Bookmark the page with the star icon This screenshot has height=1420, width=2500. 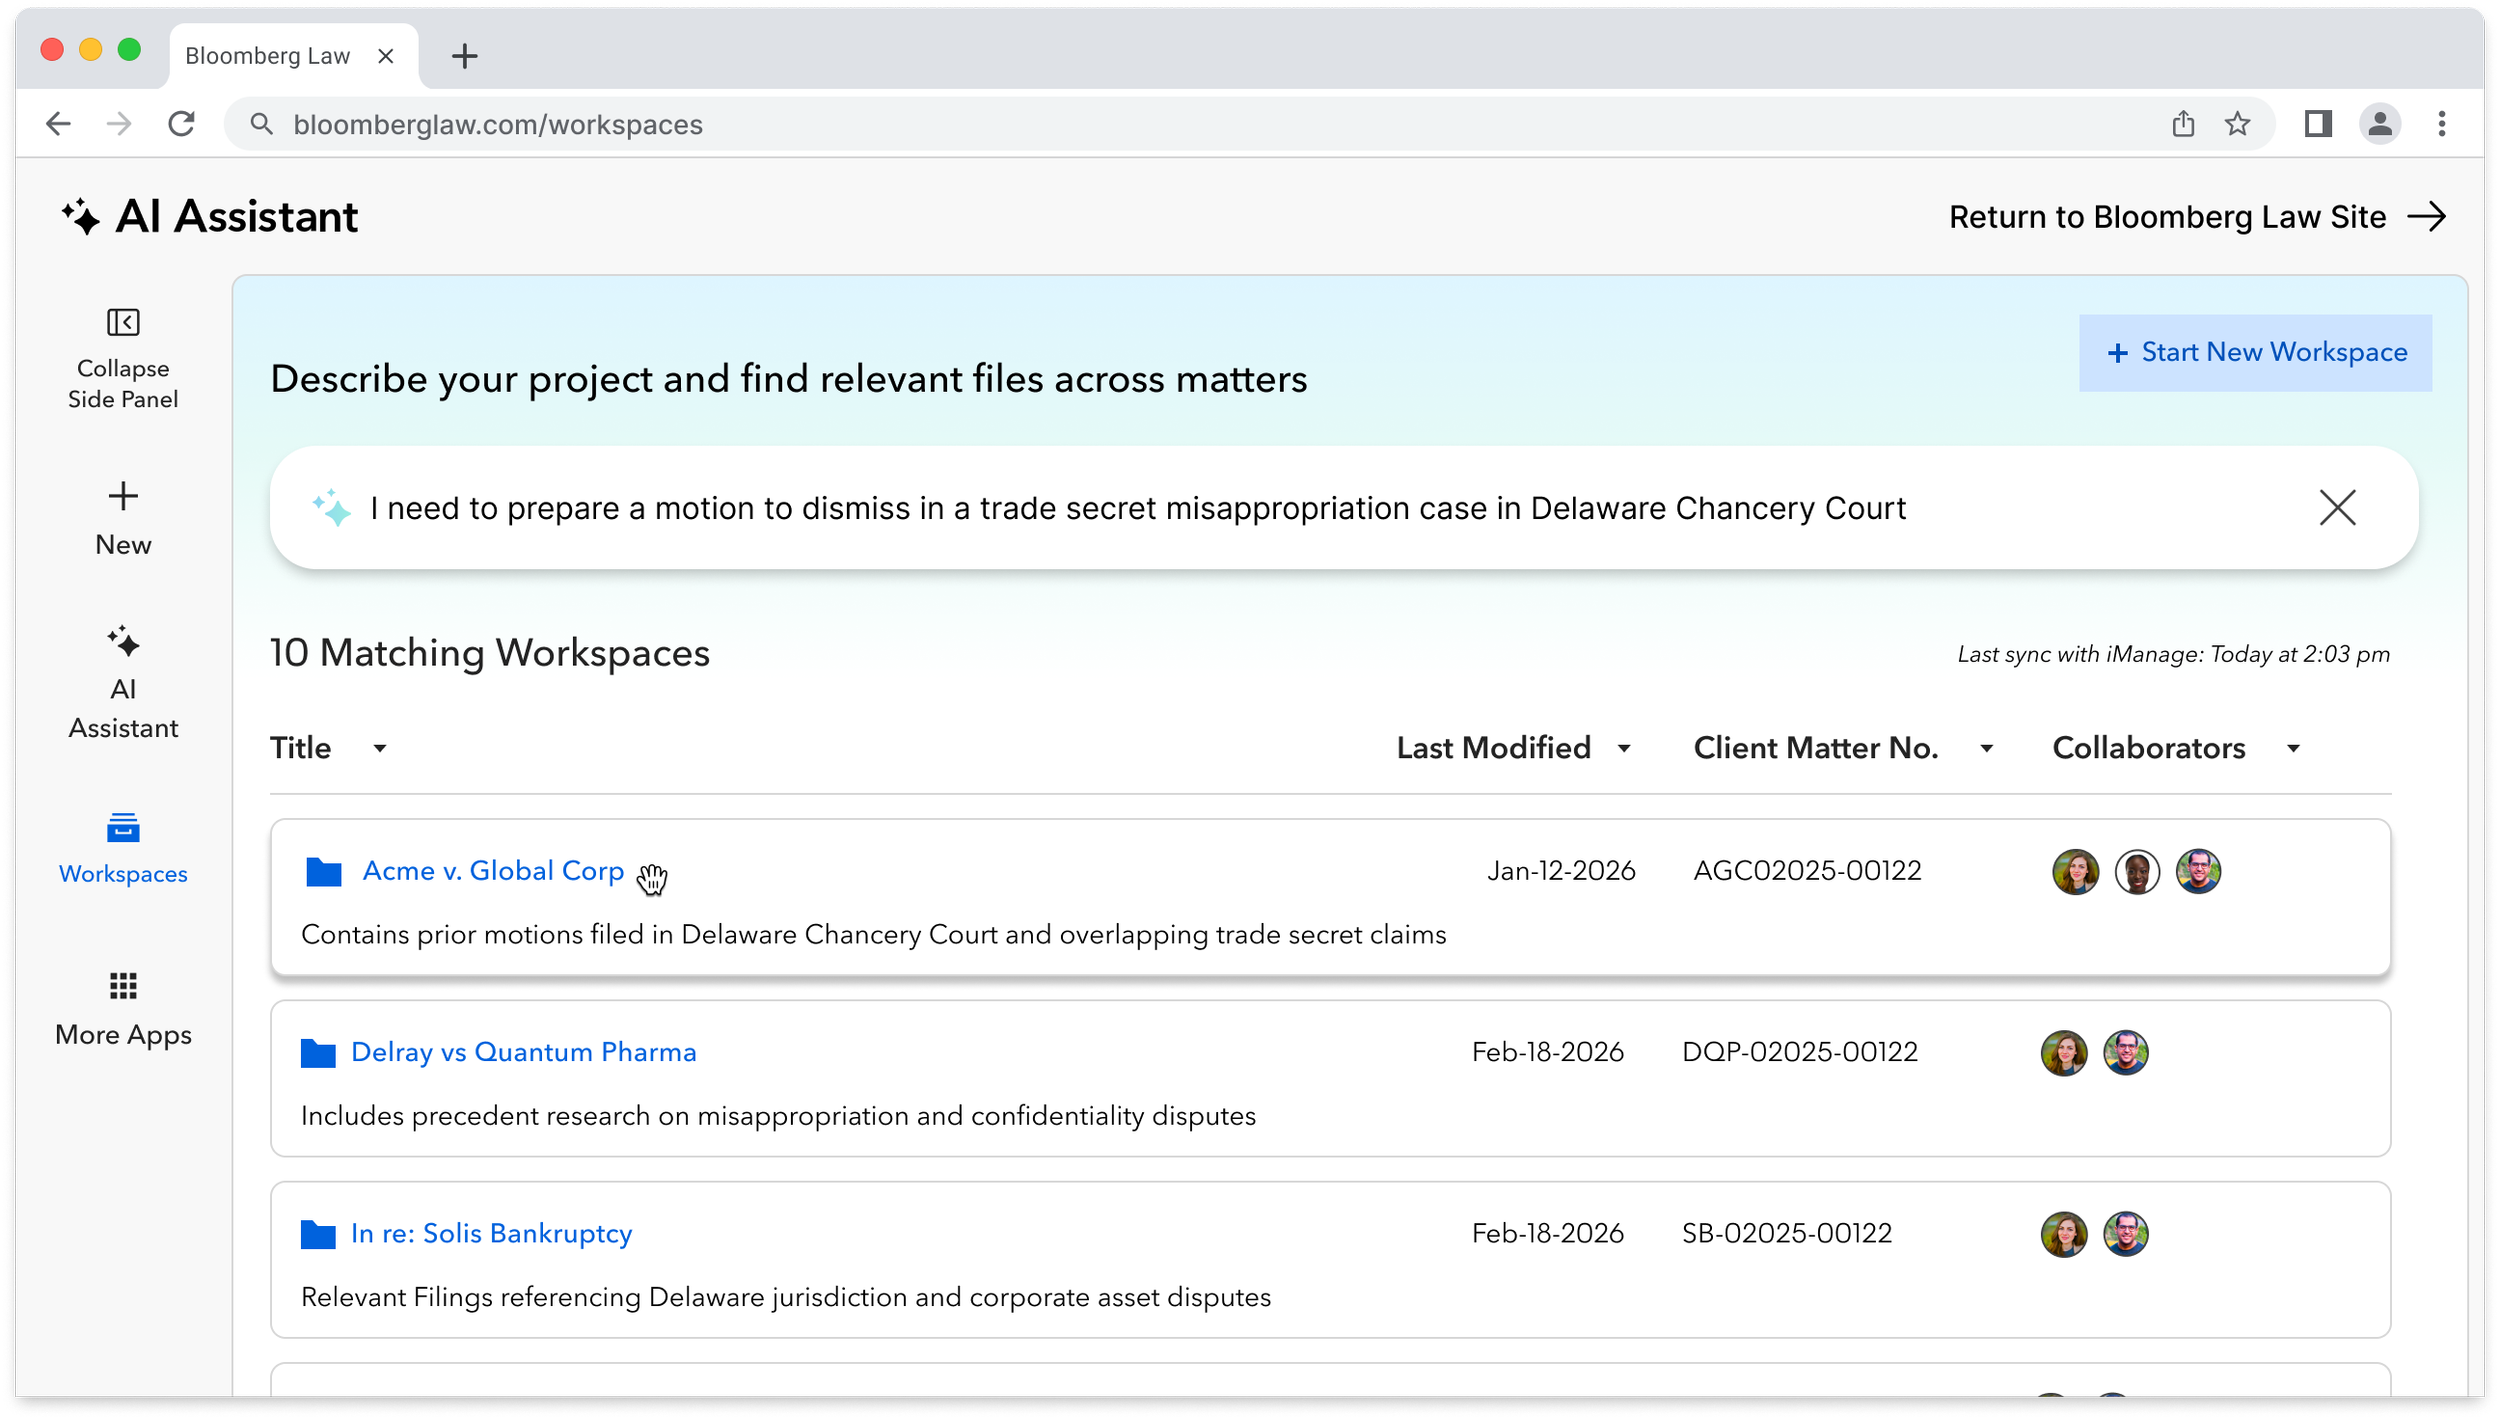(x=2237, y=124)
